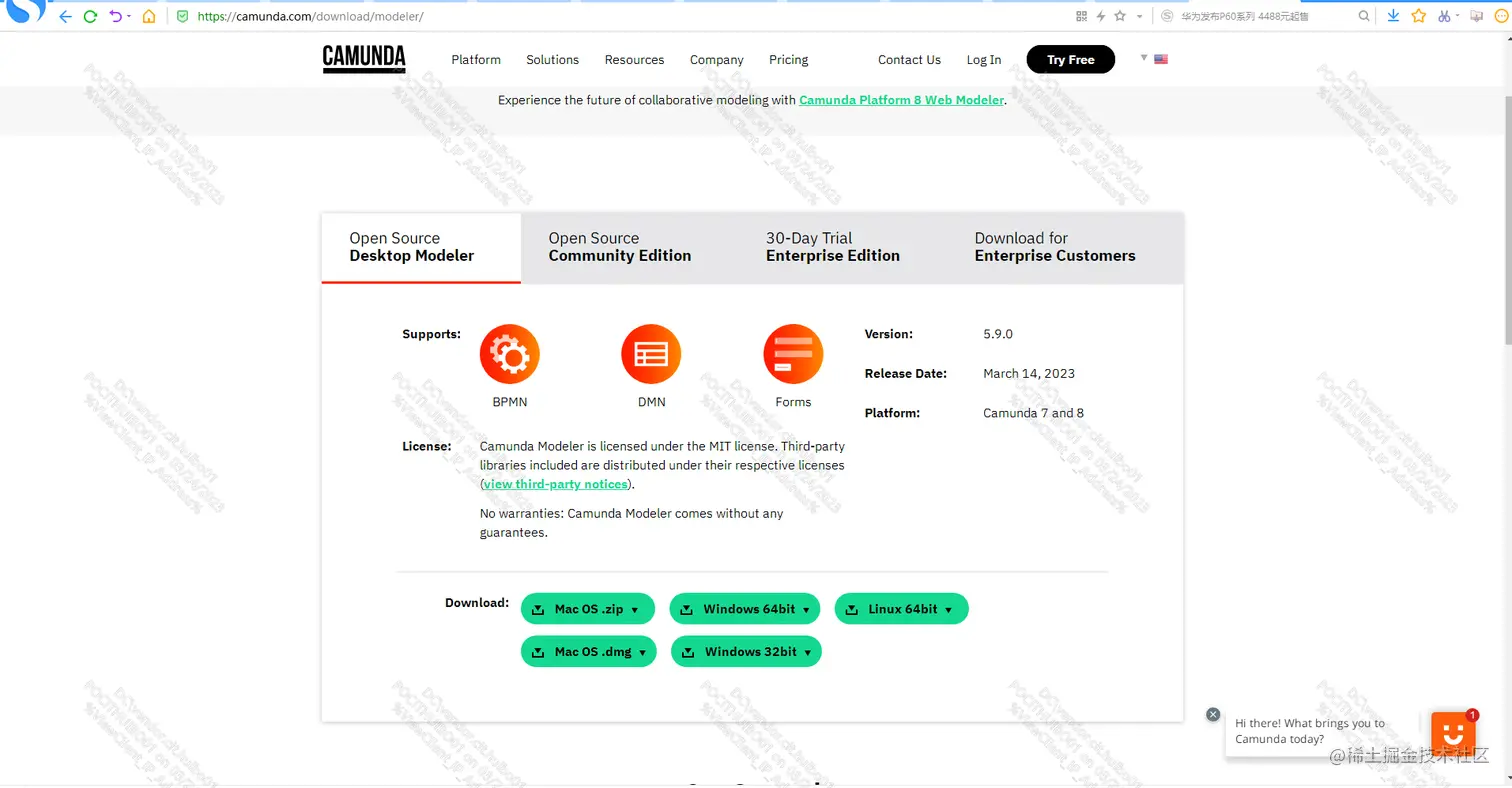Open the orange chat widget icon
The width and height of the screenshot is (1512, 788).
(1453, 735)
